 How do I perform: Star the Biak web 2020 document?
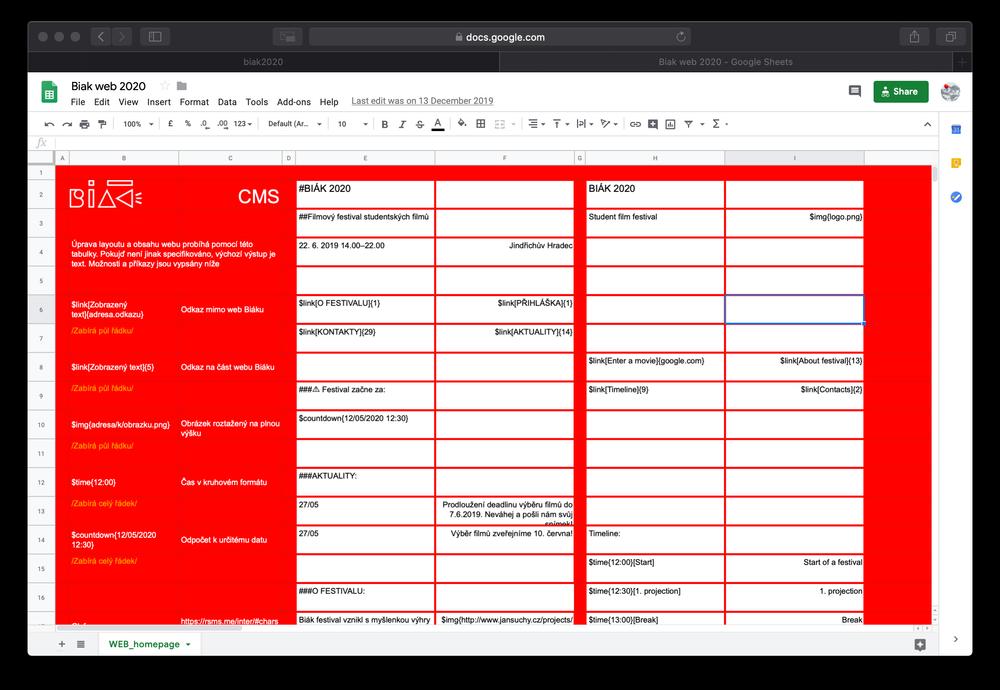click(x=165, y=85)
